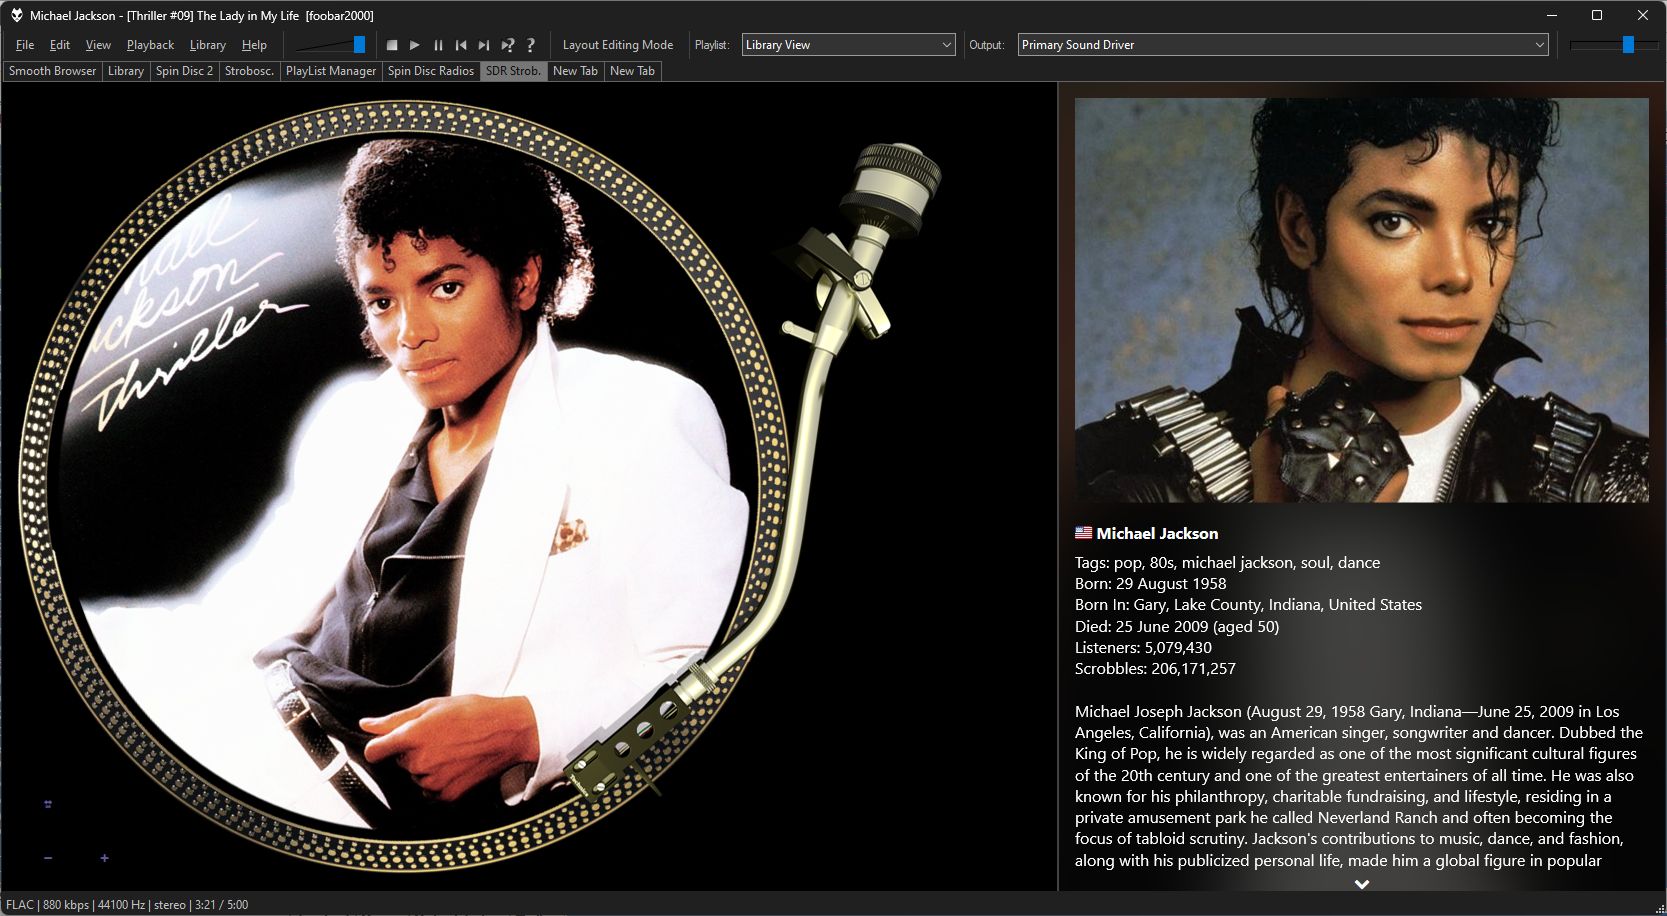Click the minus icon below the turntable

(48, 858)
